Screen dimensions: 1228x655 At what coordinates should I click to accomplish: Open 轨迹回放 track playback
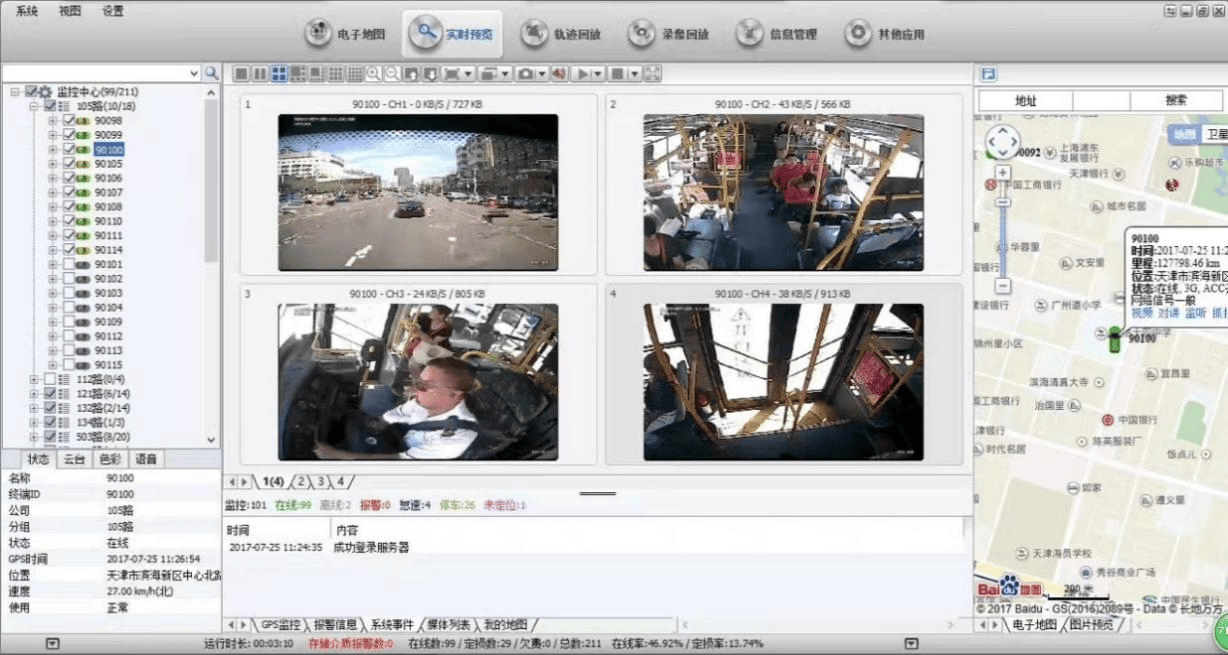tap(562, 34)
